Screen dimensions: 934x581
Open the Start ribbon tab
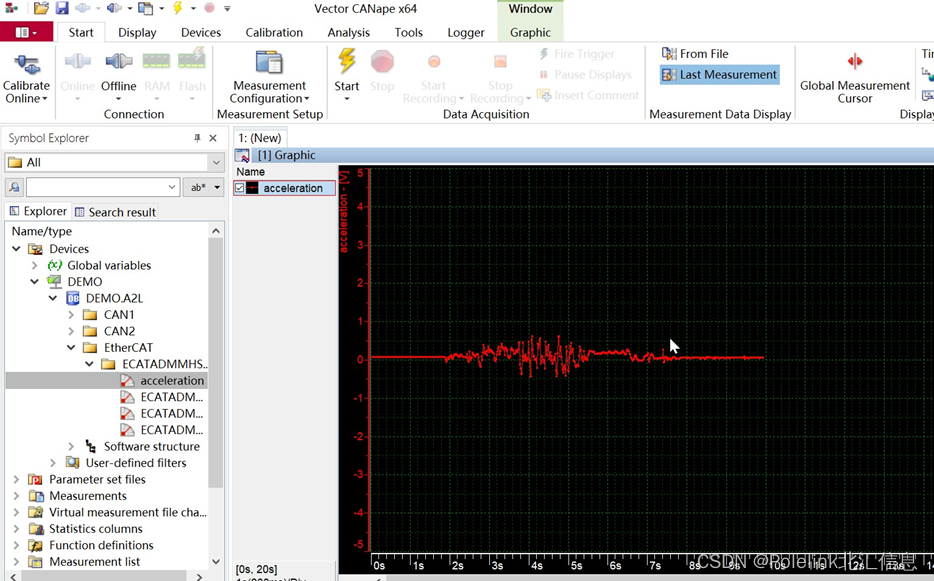80,32
